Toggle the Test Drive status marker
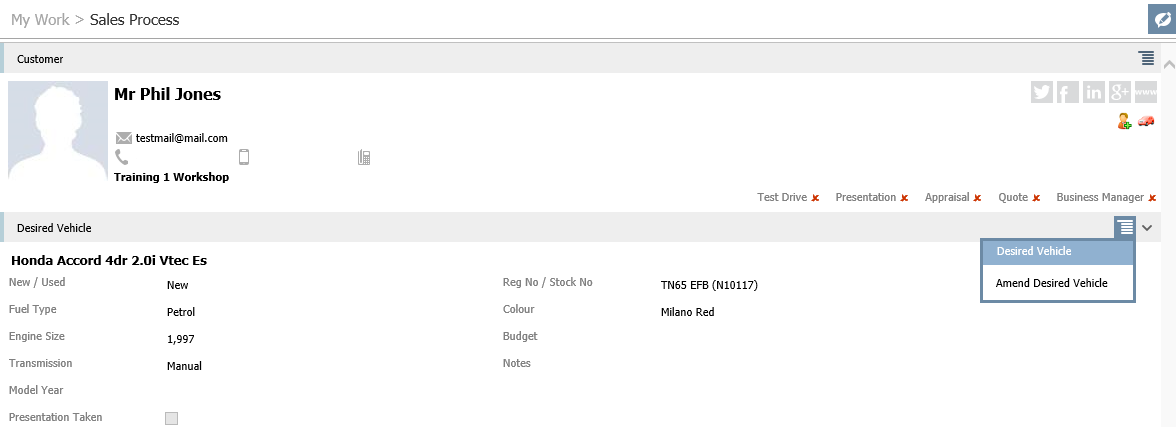Viewport: 1176px width, 427px height. tap(815, 198)
